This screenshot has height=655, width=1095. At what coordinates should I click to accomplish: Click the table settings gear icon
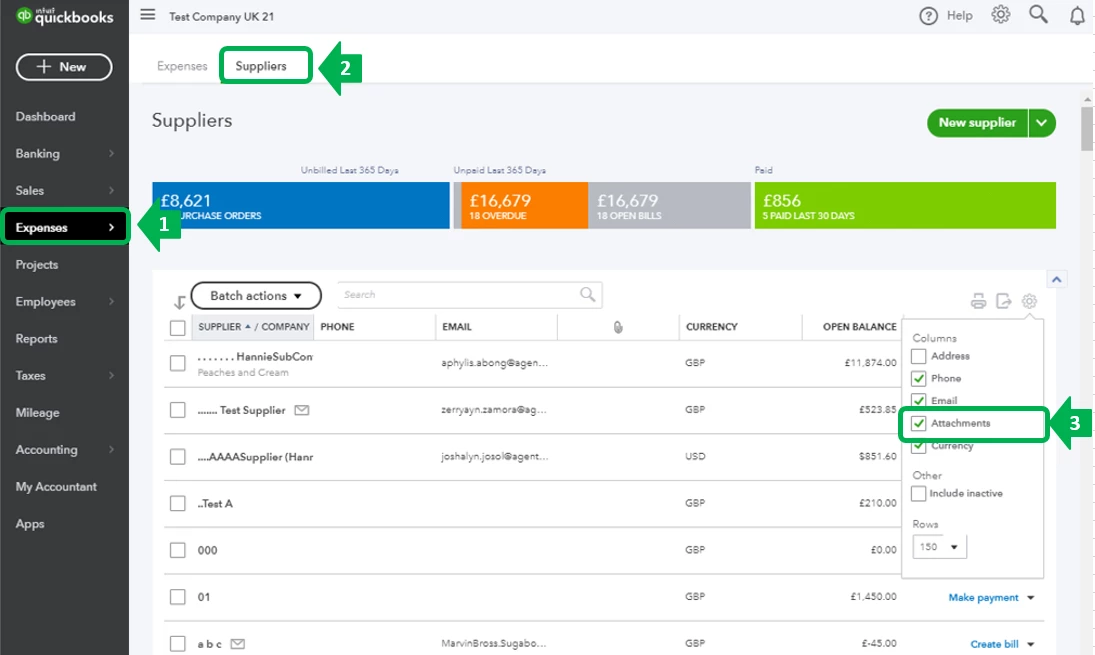tap(1029, 301)
